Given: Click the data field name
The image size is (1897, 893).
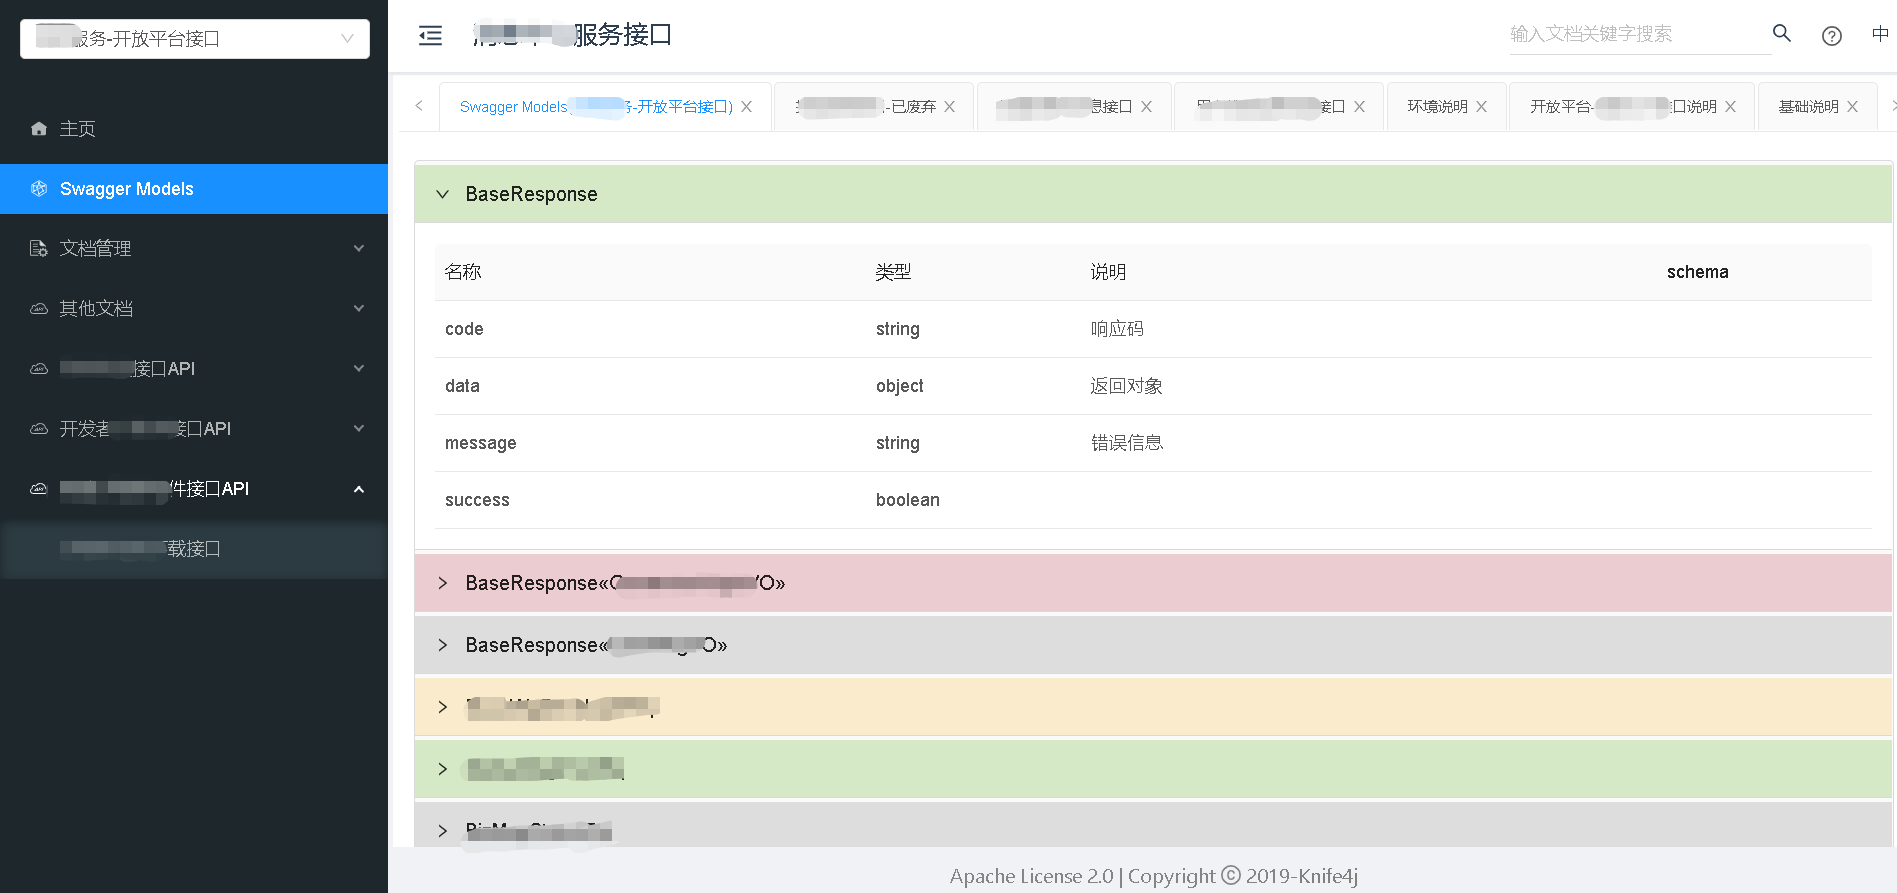Looking at the screenshot, I should pos(462,386).
